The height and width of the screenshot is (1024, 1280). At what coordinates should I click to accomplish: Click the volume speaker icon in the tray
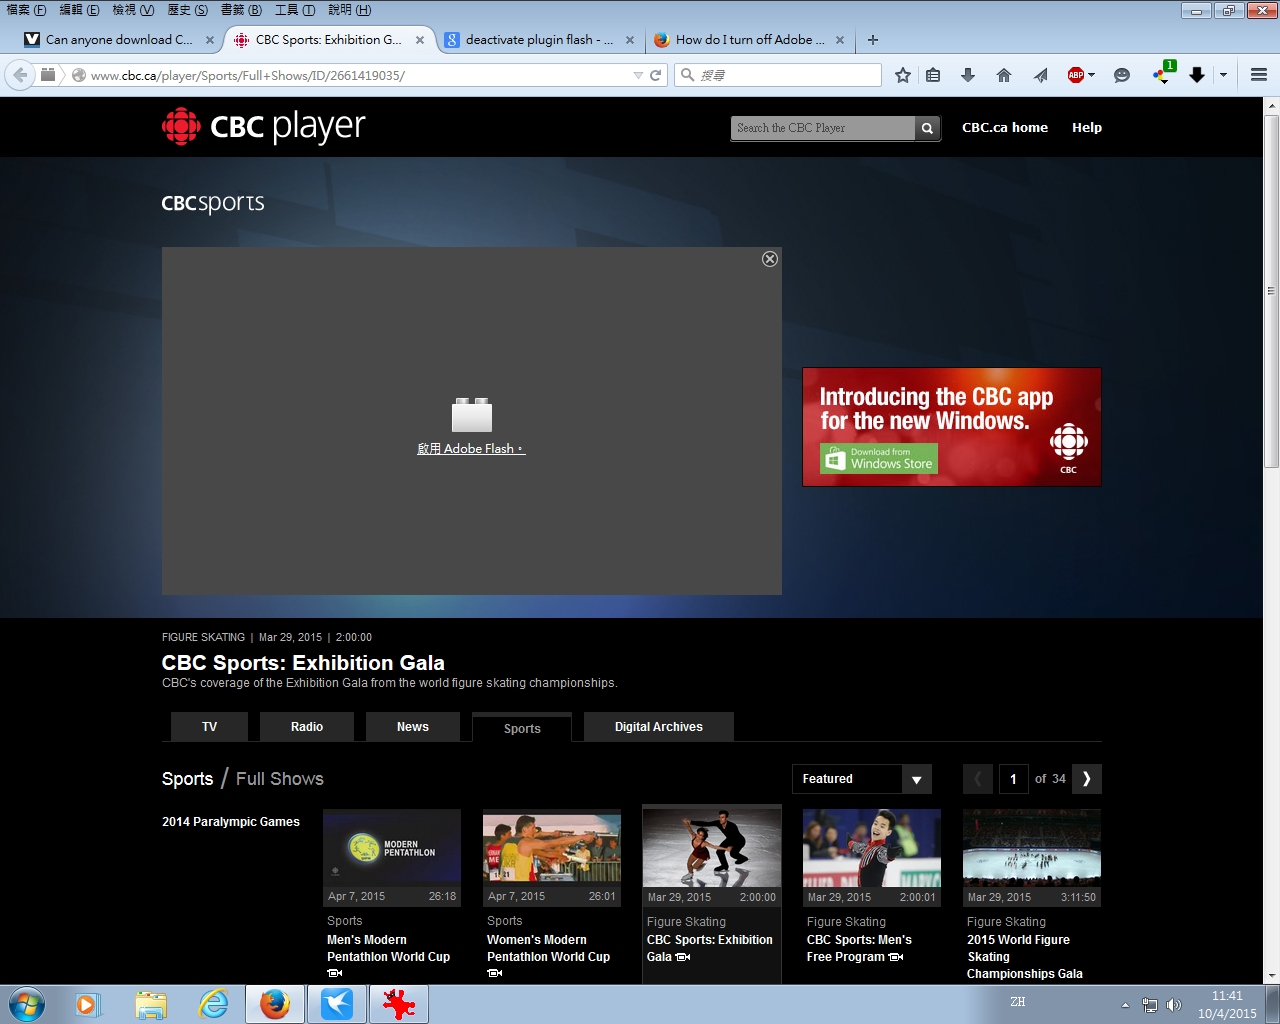(x=1174, y=1005)
